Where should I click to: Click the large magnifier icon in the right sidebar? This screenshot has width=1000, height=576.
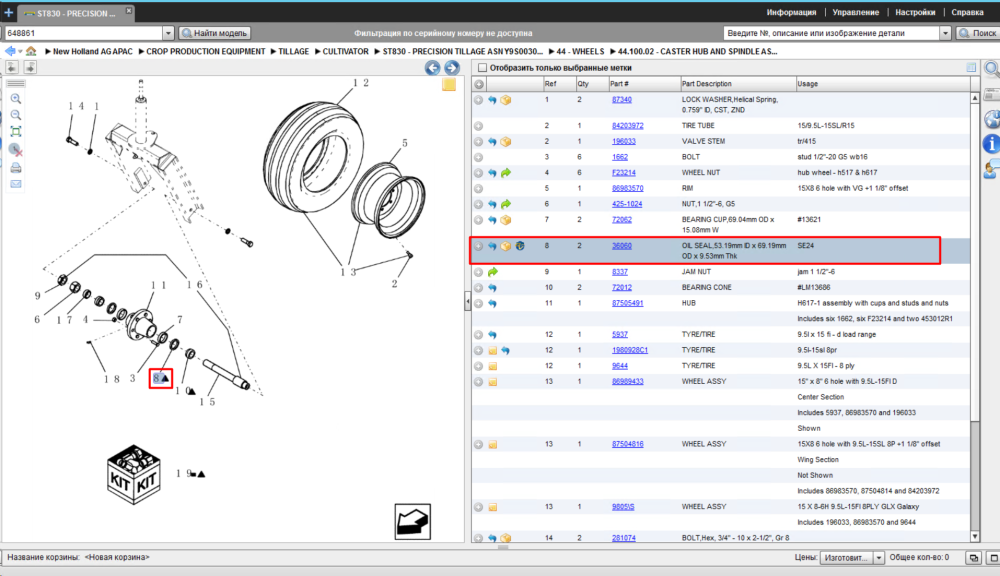click(992, 69)
